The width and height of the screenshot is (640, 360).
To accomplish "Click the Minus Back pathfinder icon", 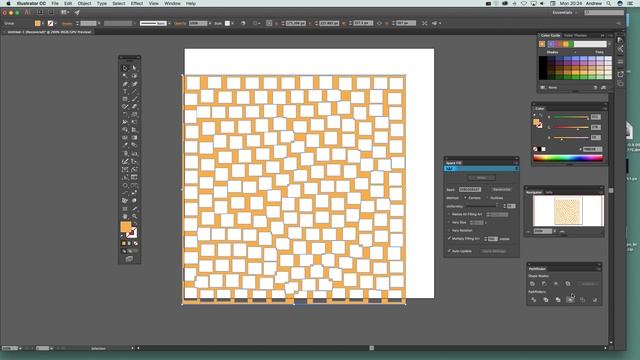I will (x=595, y=300).
